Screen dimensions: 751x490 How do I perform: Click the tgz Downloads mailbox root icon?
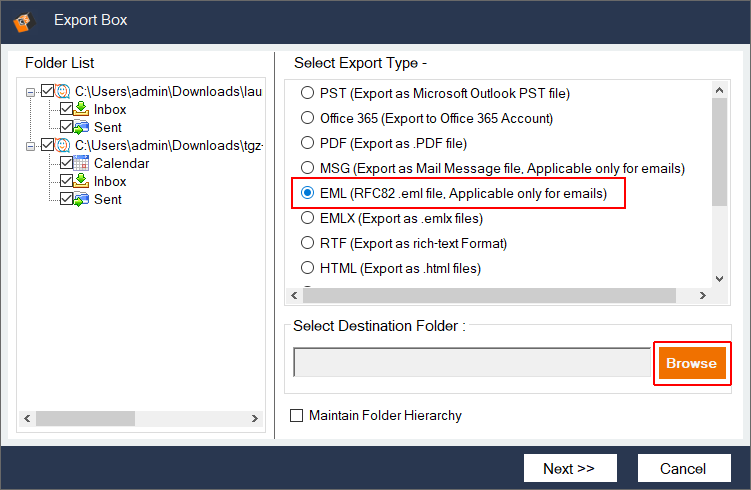click(x=64, y=145)
